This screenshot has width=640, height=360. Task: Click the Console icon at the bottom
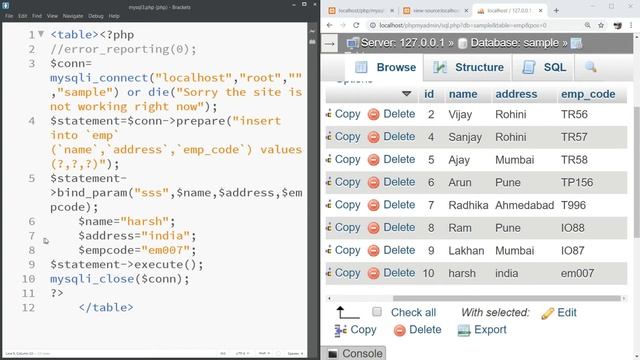pos(333,353)
